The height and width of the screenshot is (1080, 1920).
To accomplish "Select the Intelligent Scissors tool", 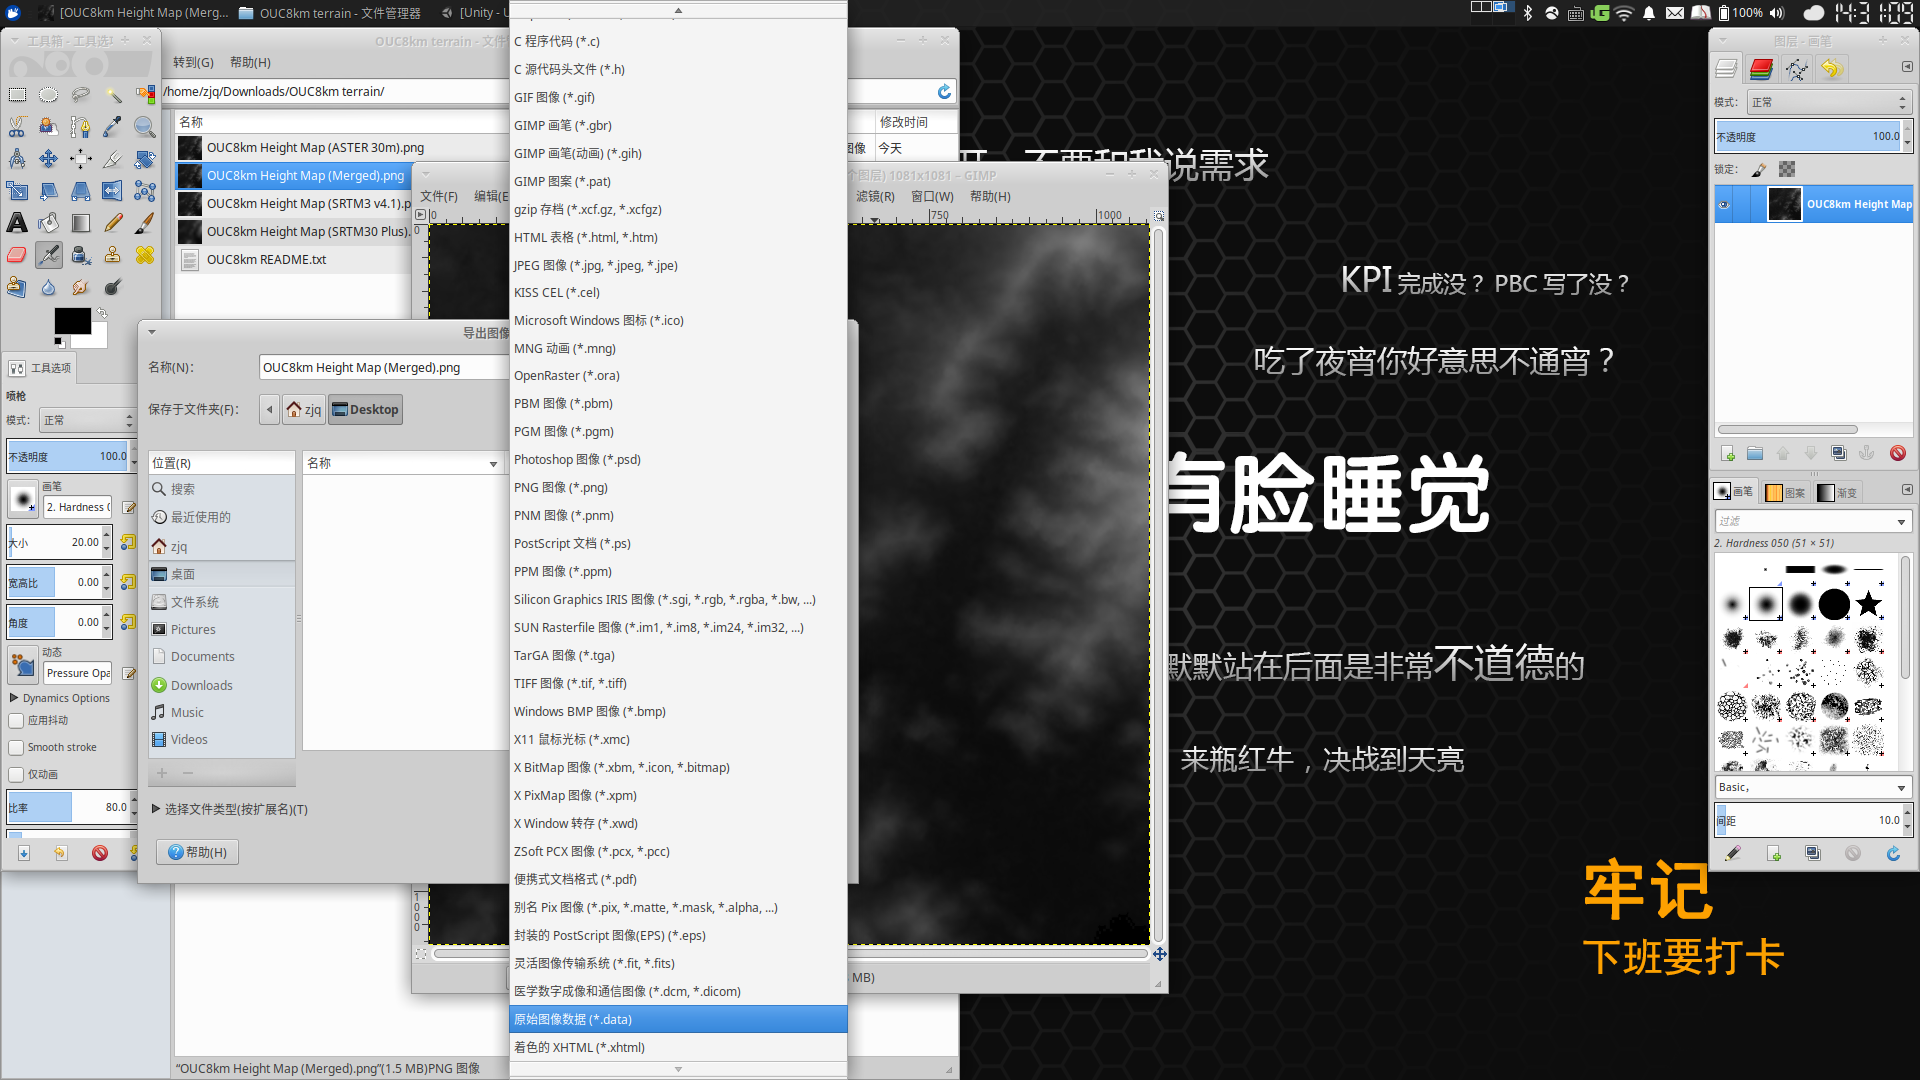I will click(17, 126).
